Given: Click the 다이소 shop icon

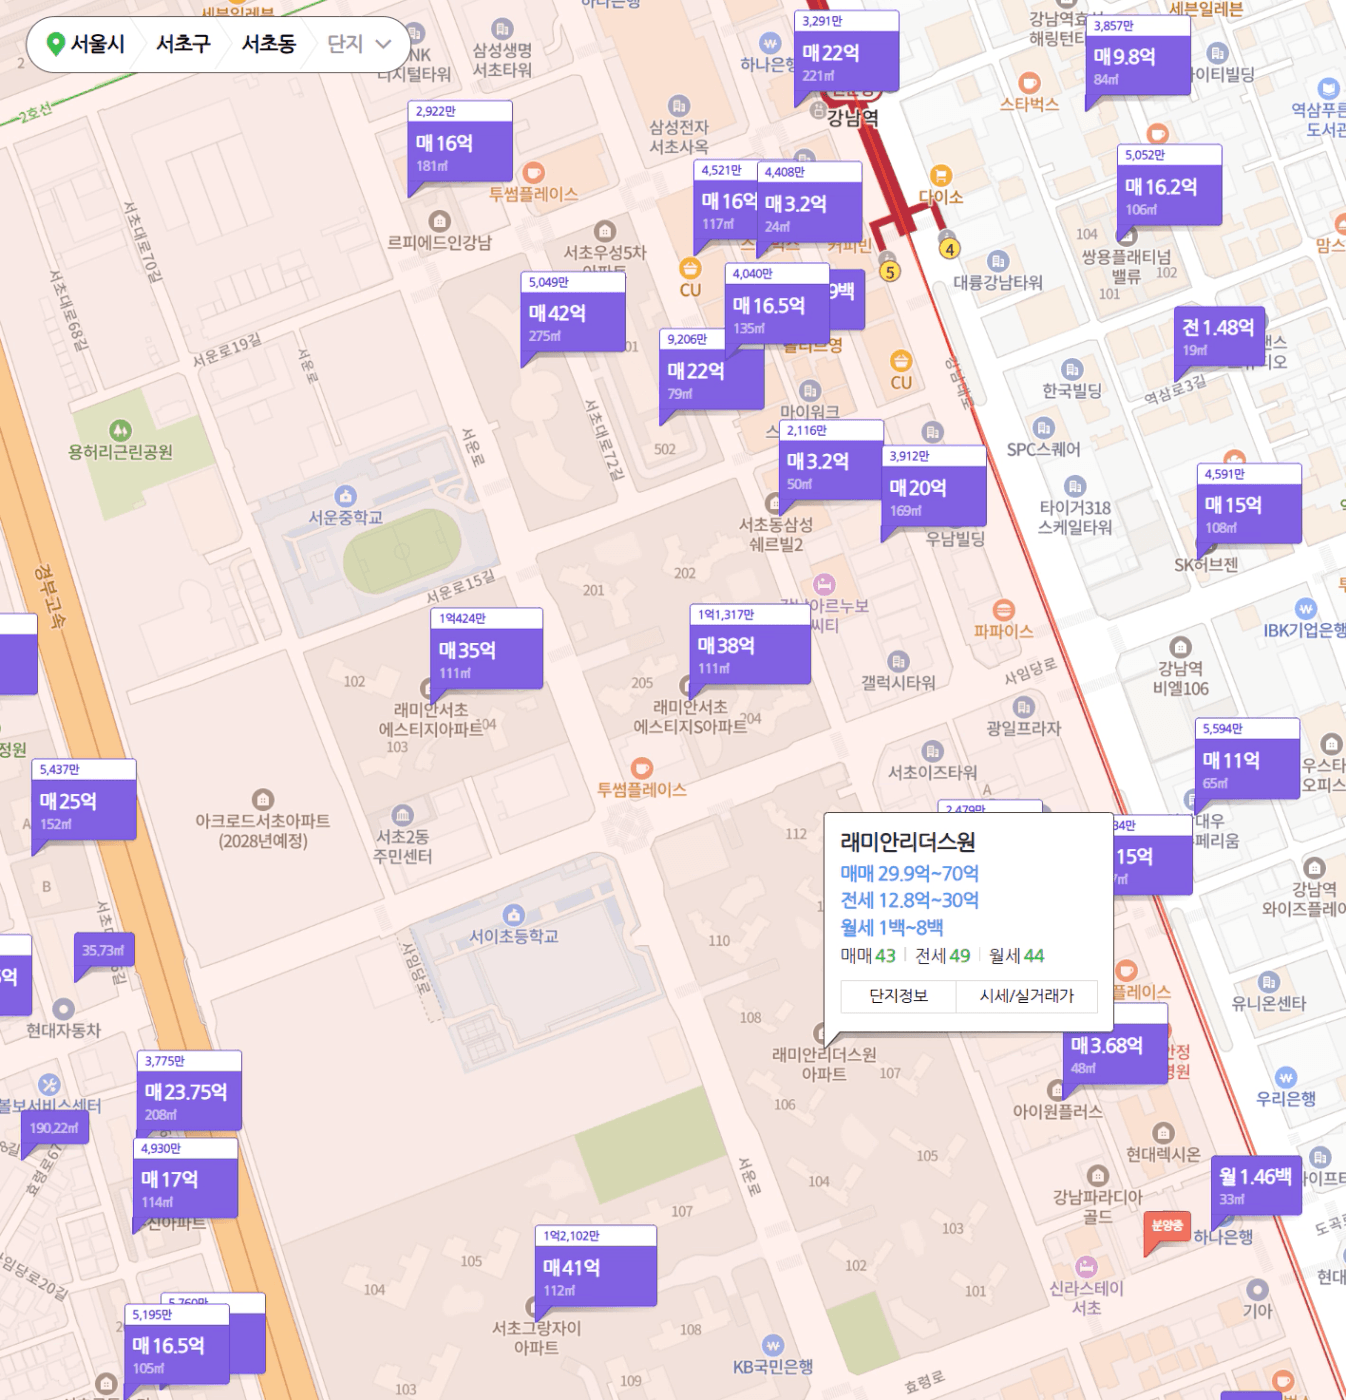Looking at the screenshot, I should tap(940, 176).
